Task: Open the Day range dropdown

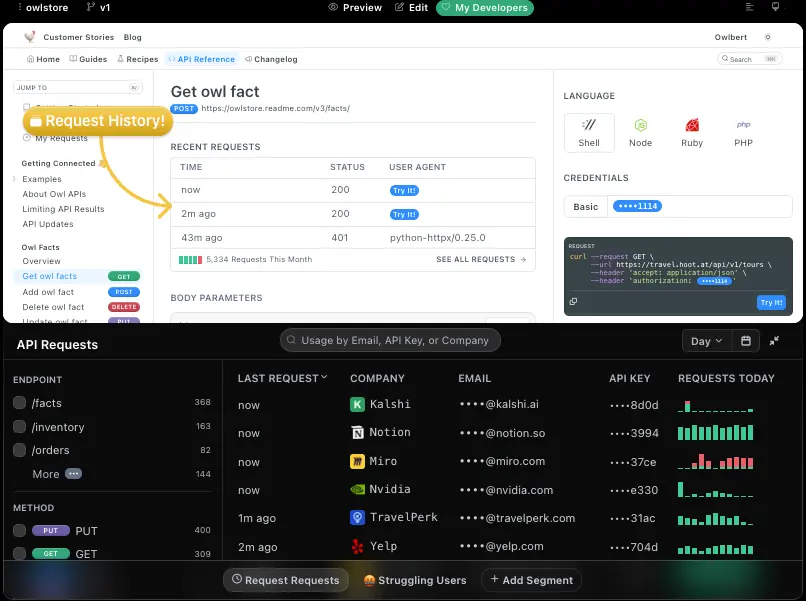Action: click(707, 341)
